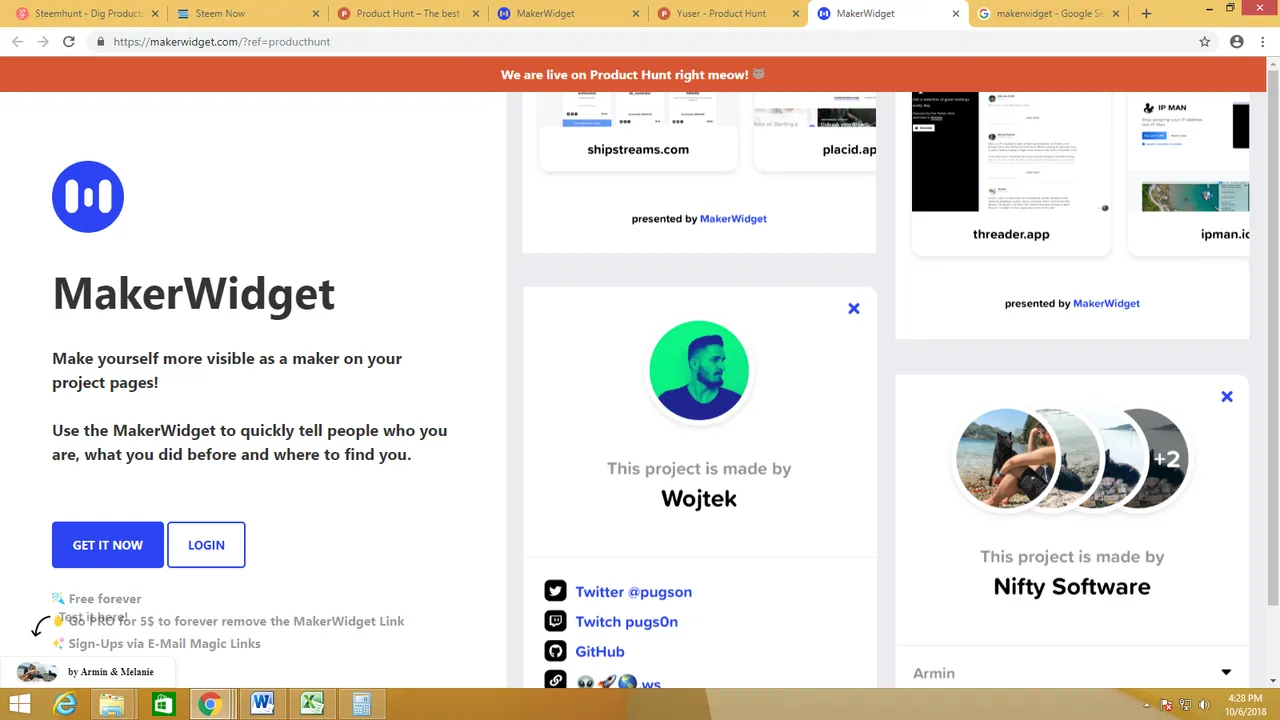Open the threader.app project card
Image resolution: width=1280 pixels, height=720 pixels.
[1011, 173]
